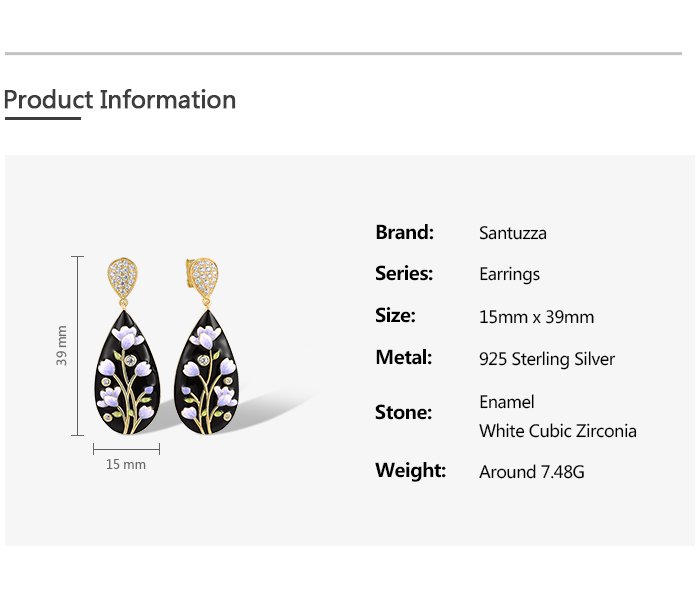This screenshot has width=700, height=596.
Task: Click the dark underline beneath Product Information
Action: tap(42, 119)
